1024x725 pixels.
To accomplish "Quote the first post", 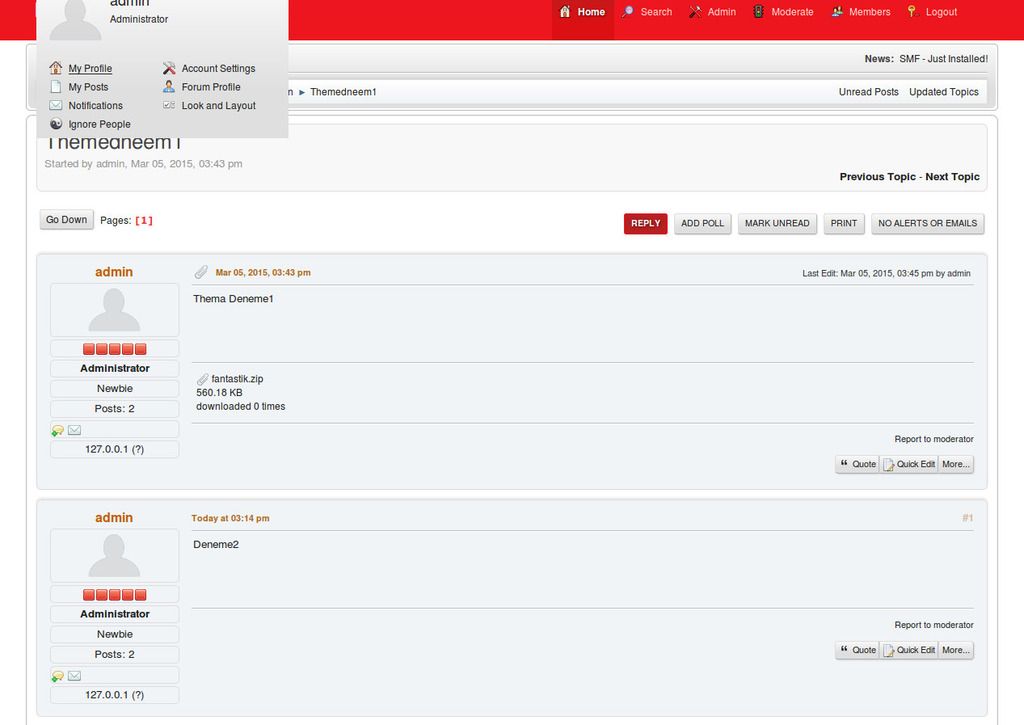I will pyautogui.click(x=857, y=464).
